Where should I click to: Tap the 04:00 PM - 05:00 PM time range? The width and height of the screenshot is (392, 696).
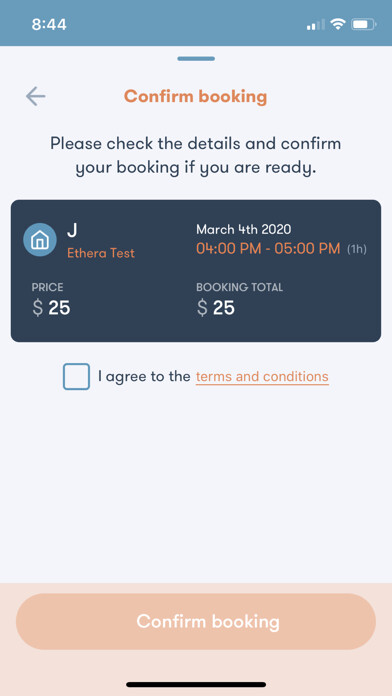click(268, 249)
